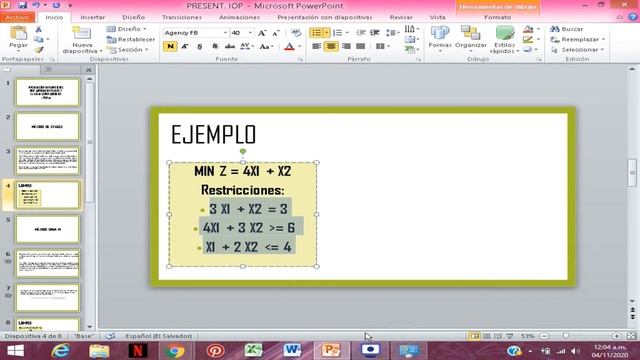Click the Save icon in quick access
Viewport: 640px width, 360px height.
click(x=22, y=5)
